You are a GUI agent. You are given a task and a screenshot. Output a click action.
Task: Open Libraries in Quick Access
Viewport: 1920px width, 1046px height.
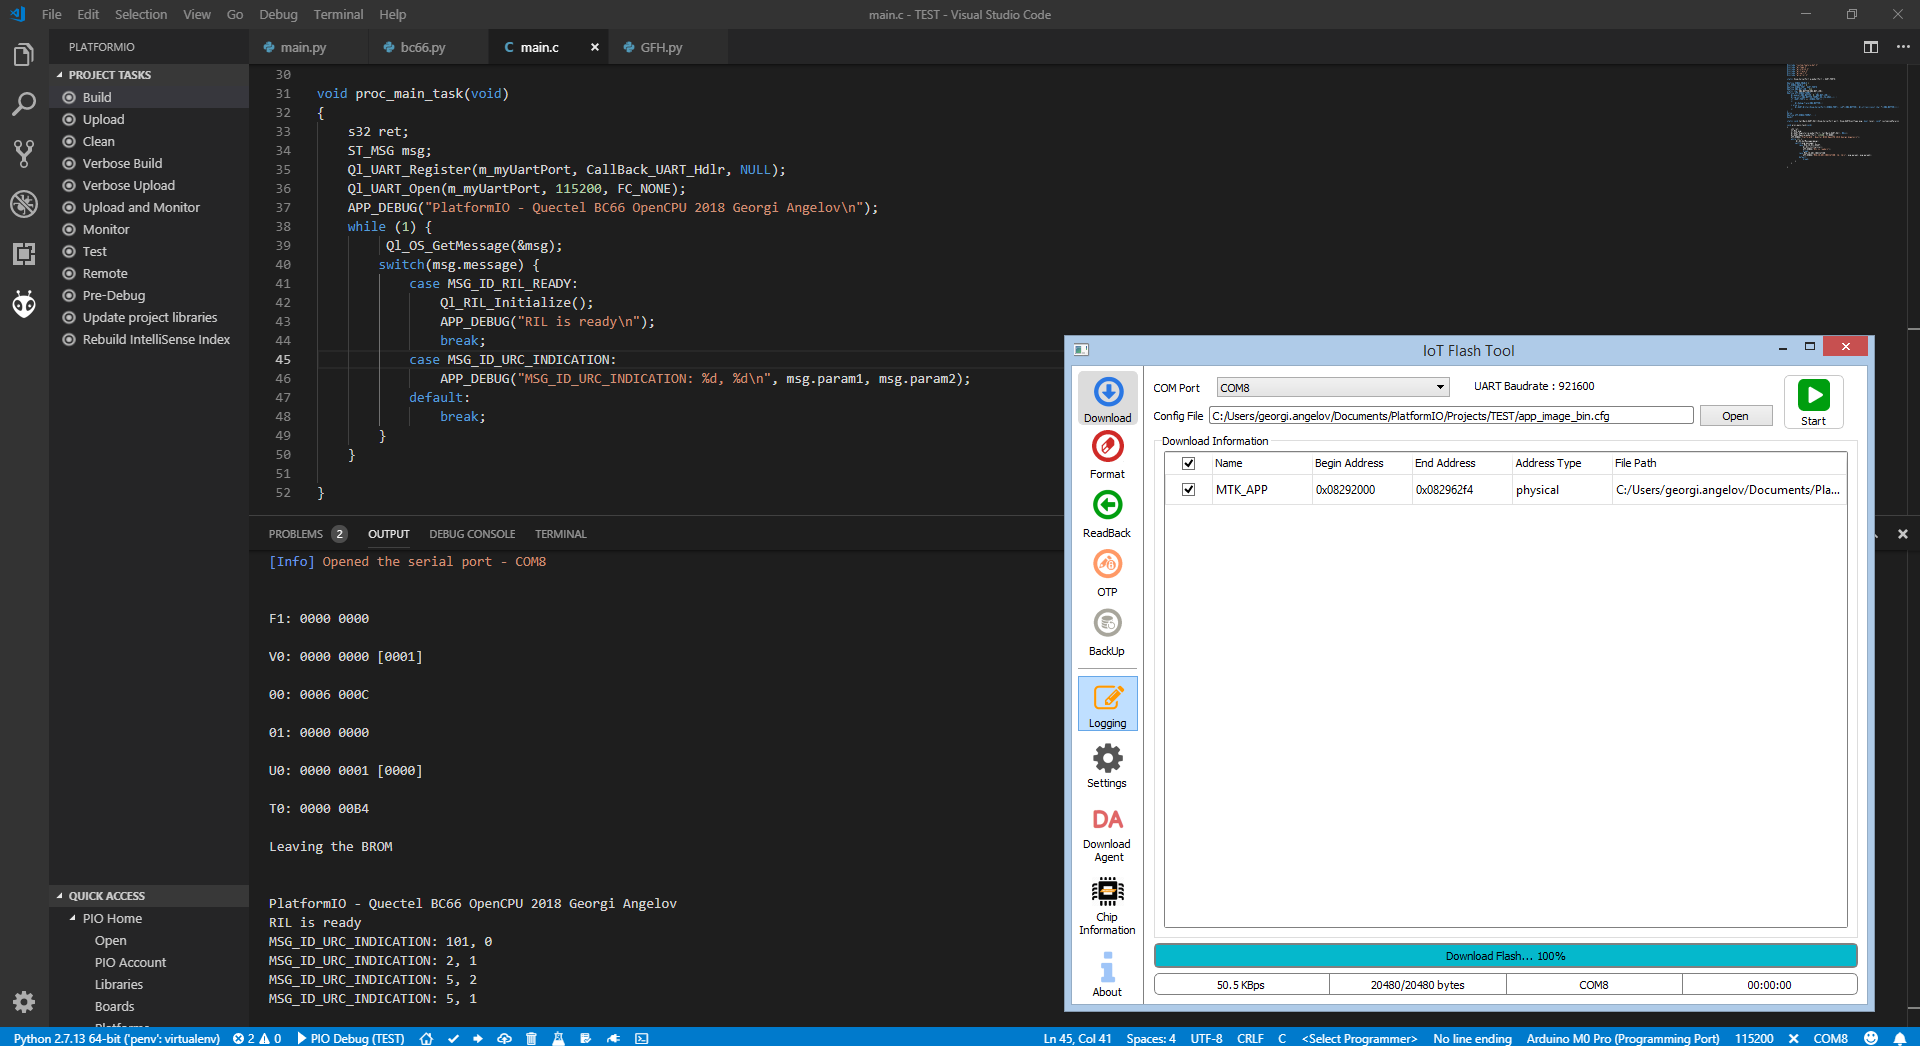(x=119, y=984)
